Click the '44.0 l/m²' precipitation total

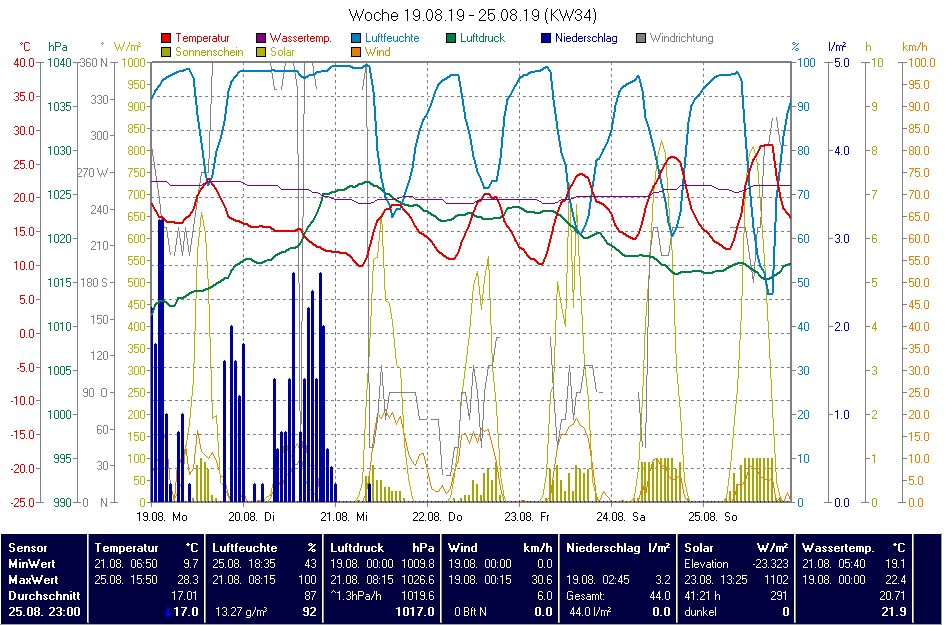coord(590,612)
